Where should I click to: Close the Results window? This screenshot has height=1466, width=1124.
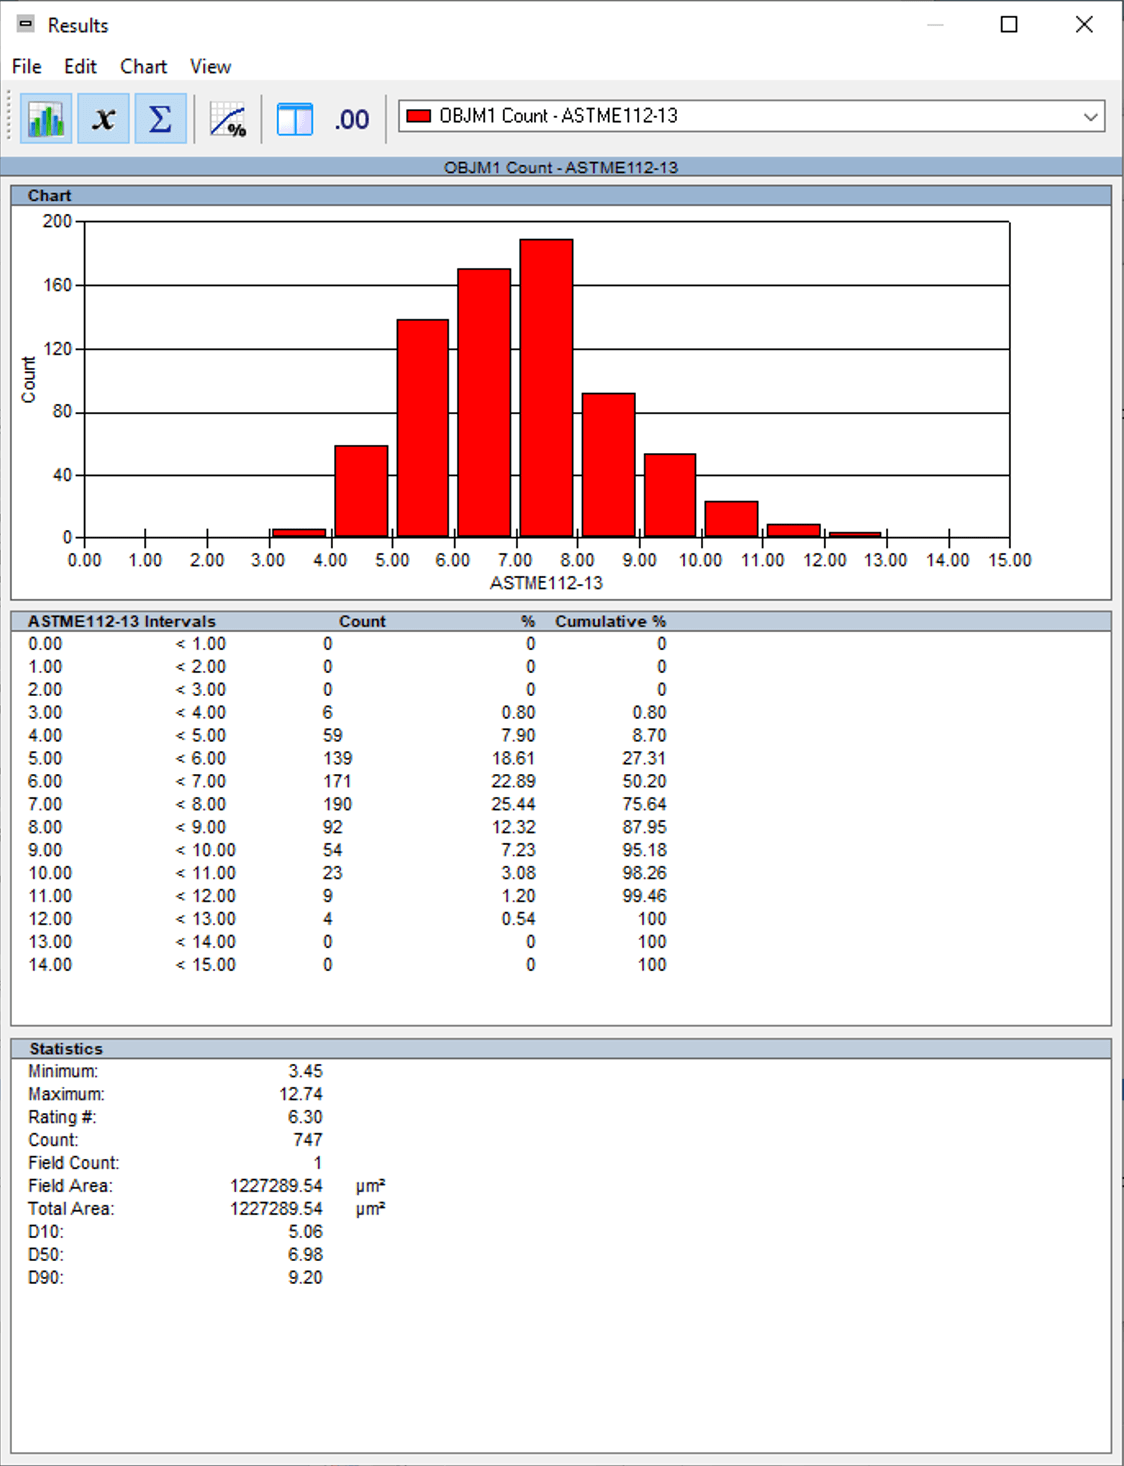[1084, 24]
